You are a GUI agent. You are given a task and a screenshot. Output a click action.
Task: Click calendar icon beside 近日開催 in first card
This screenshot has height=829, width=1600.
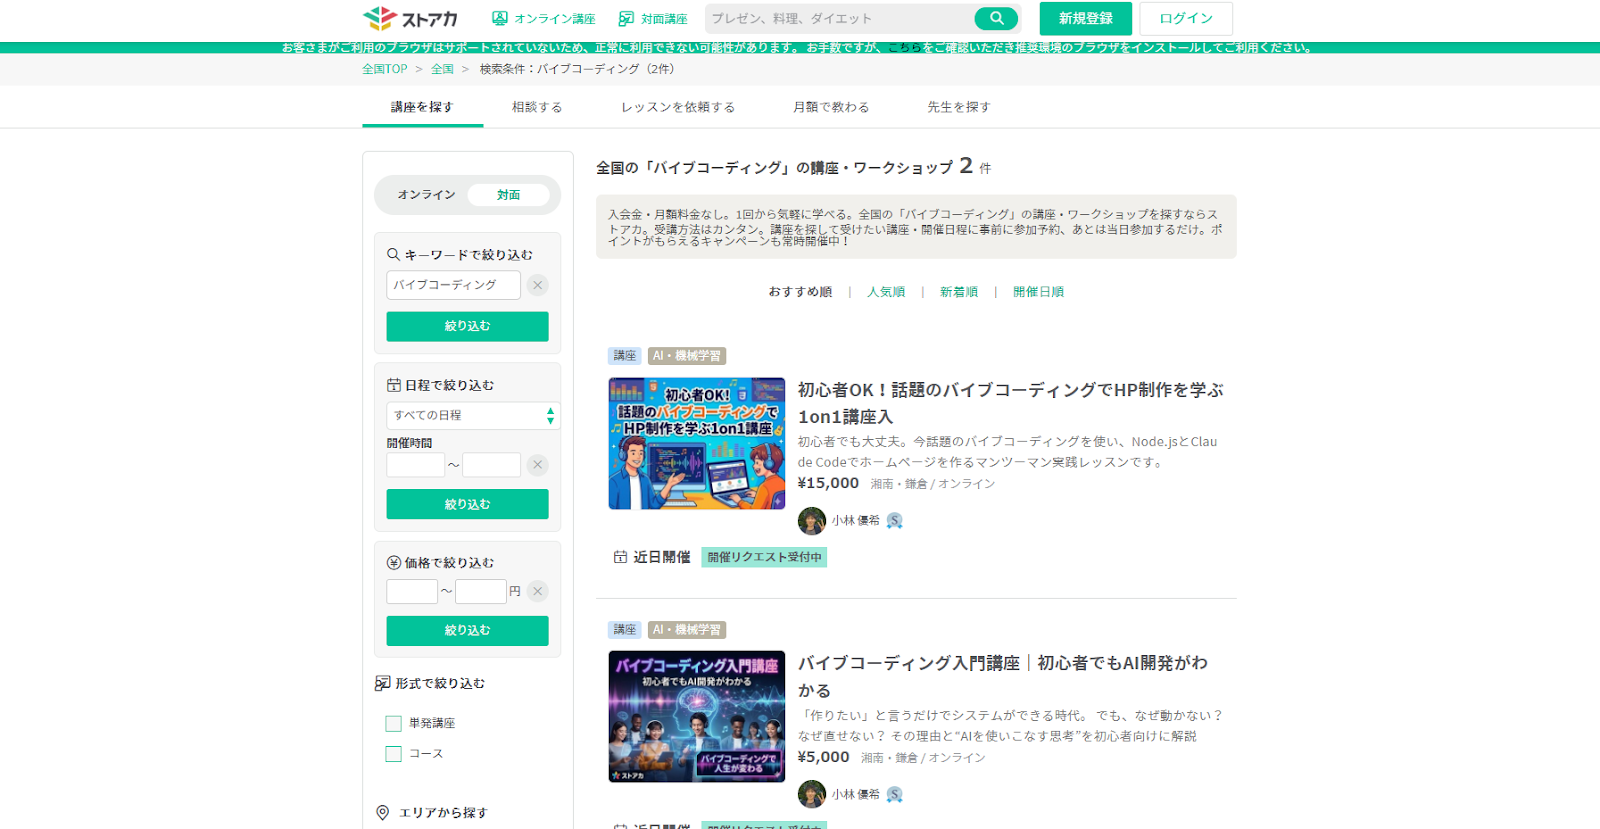point(620,557)
